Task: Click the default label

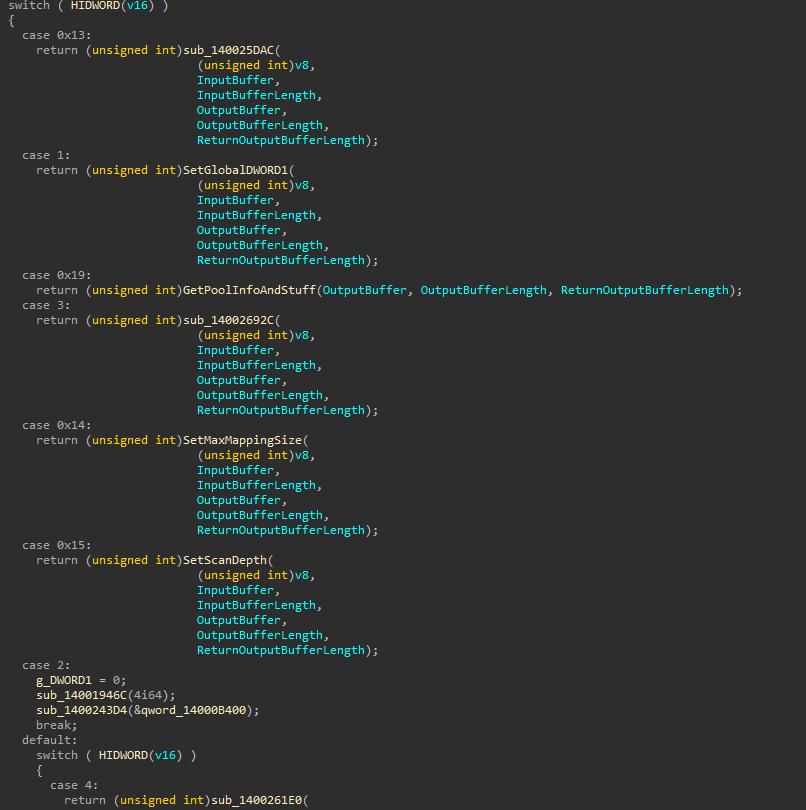Action: [49, 740]
